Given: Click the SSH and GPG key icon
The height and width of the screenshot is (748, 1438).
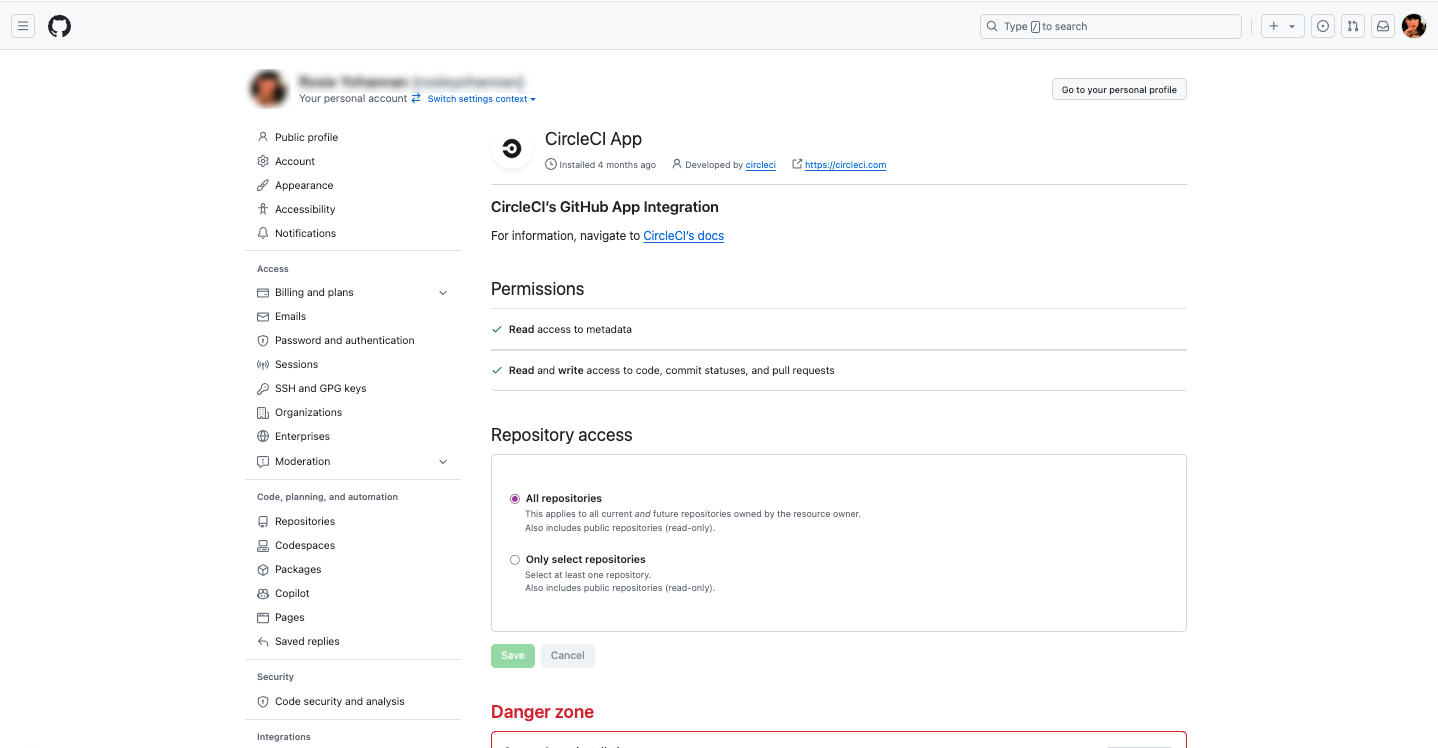Looking at the screenshot, I should pos(263,388).
